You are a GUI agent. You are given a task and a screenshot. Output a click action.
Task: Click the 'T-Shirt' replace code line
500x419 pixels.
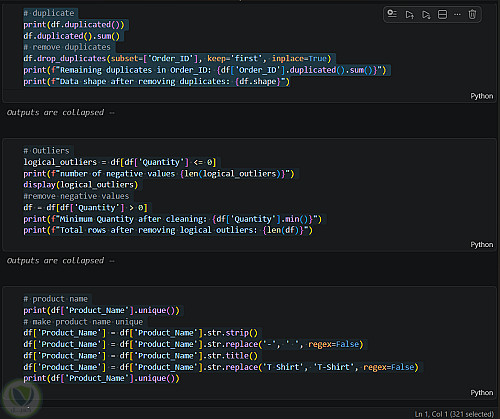[221, 367]
